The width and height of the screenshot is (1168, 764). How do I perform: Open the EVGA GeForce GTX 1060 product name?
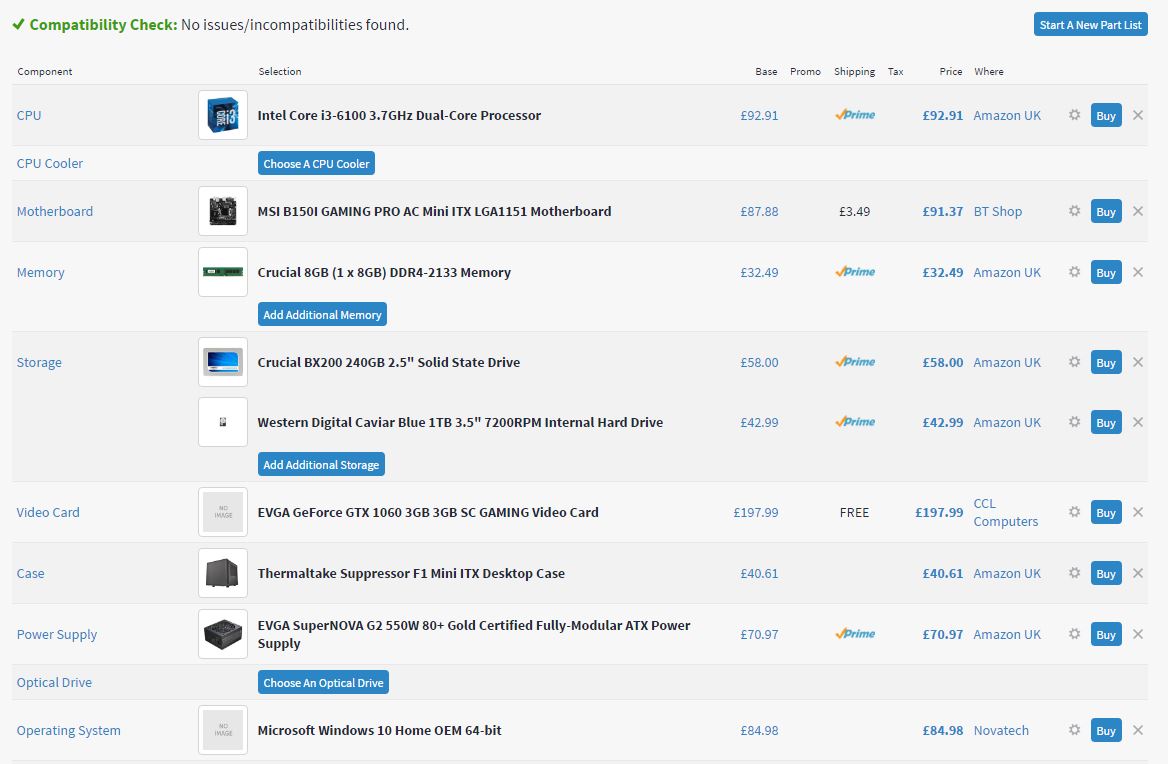pos(428,512)
